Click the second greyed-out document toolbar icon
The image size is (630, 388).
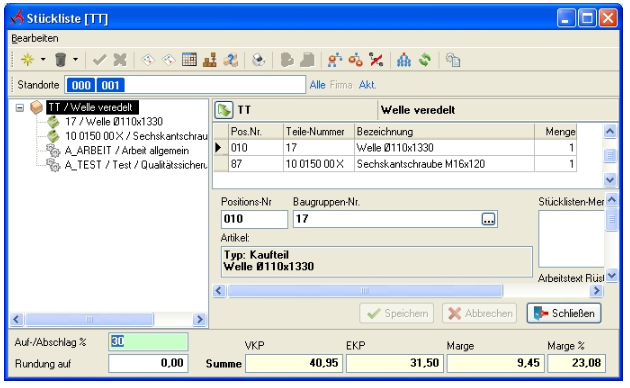[x=307, y=60]
